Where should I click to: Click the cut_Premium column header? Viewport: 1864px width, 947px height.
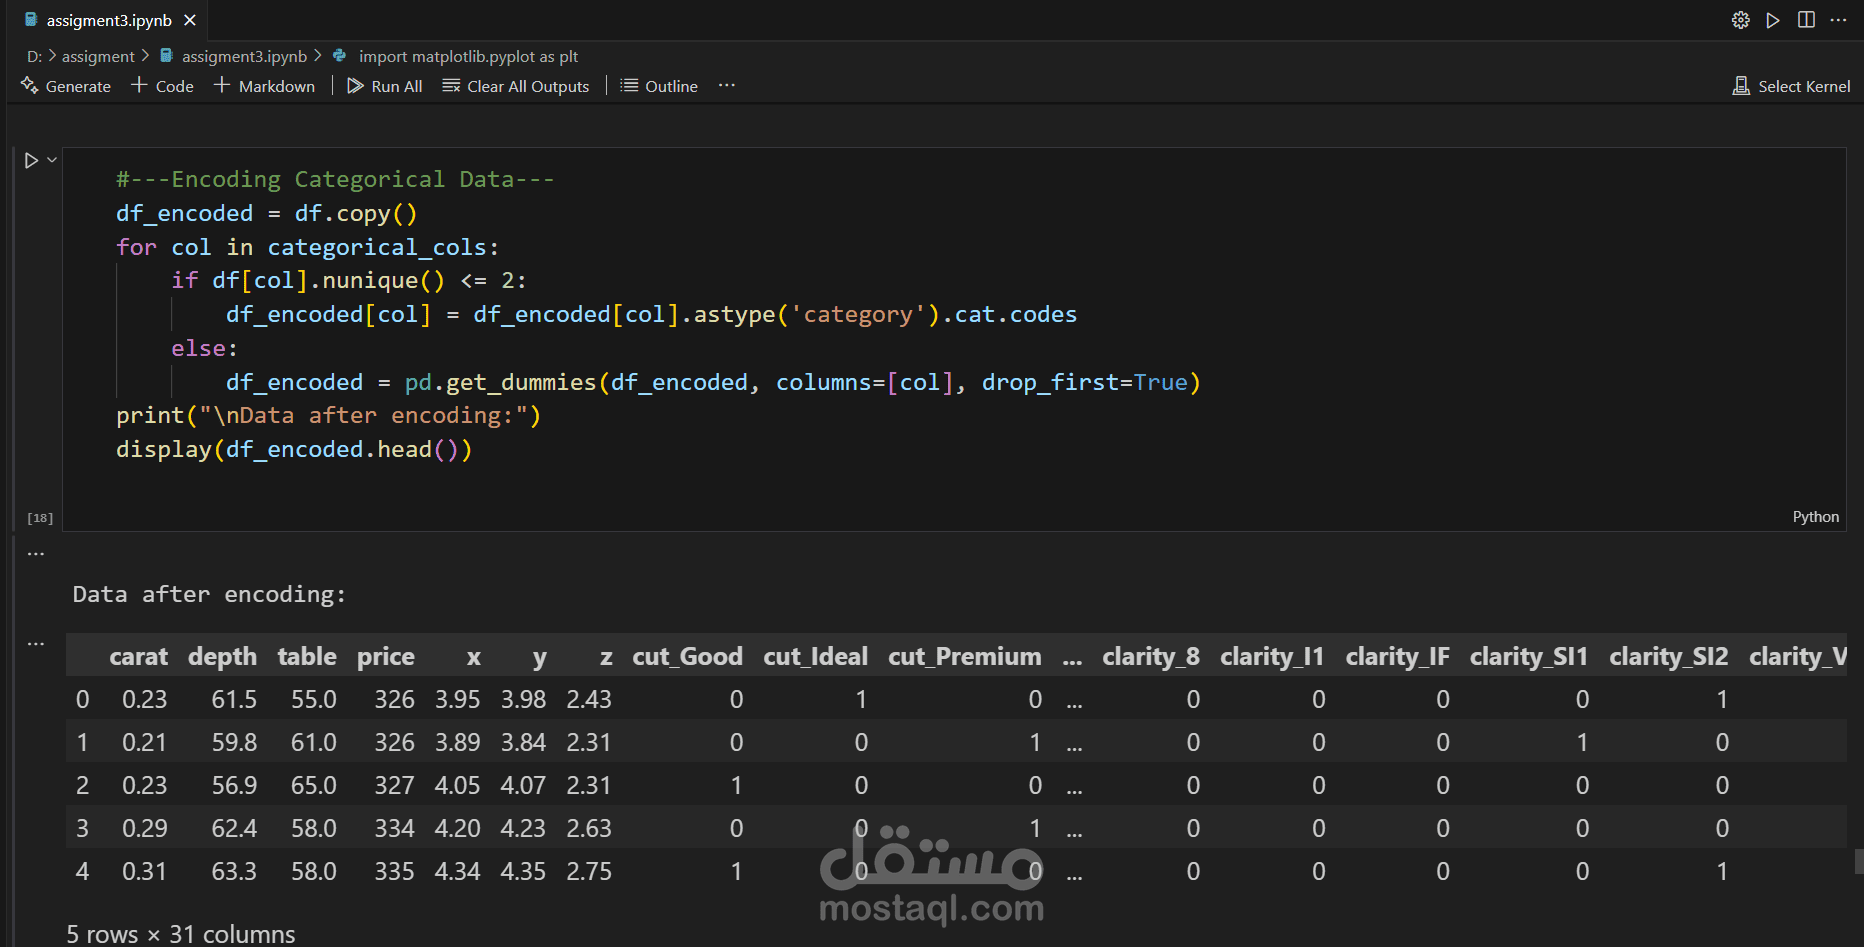[x=964, y=656]
